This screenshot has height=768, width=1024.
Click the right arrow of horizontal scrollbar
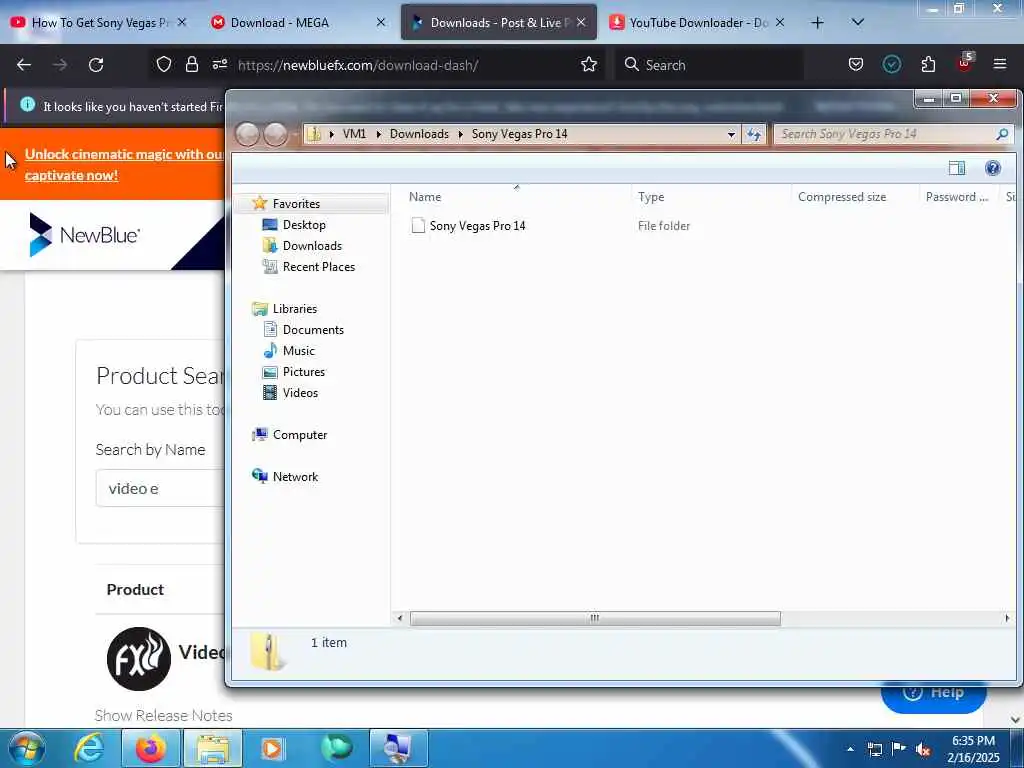pyautogui.click(x=1006, y=618)
